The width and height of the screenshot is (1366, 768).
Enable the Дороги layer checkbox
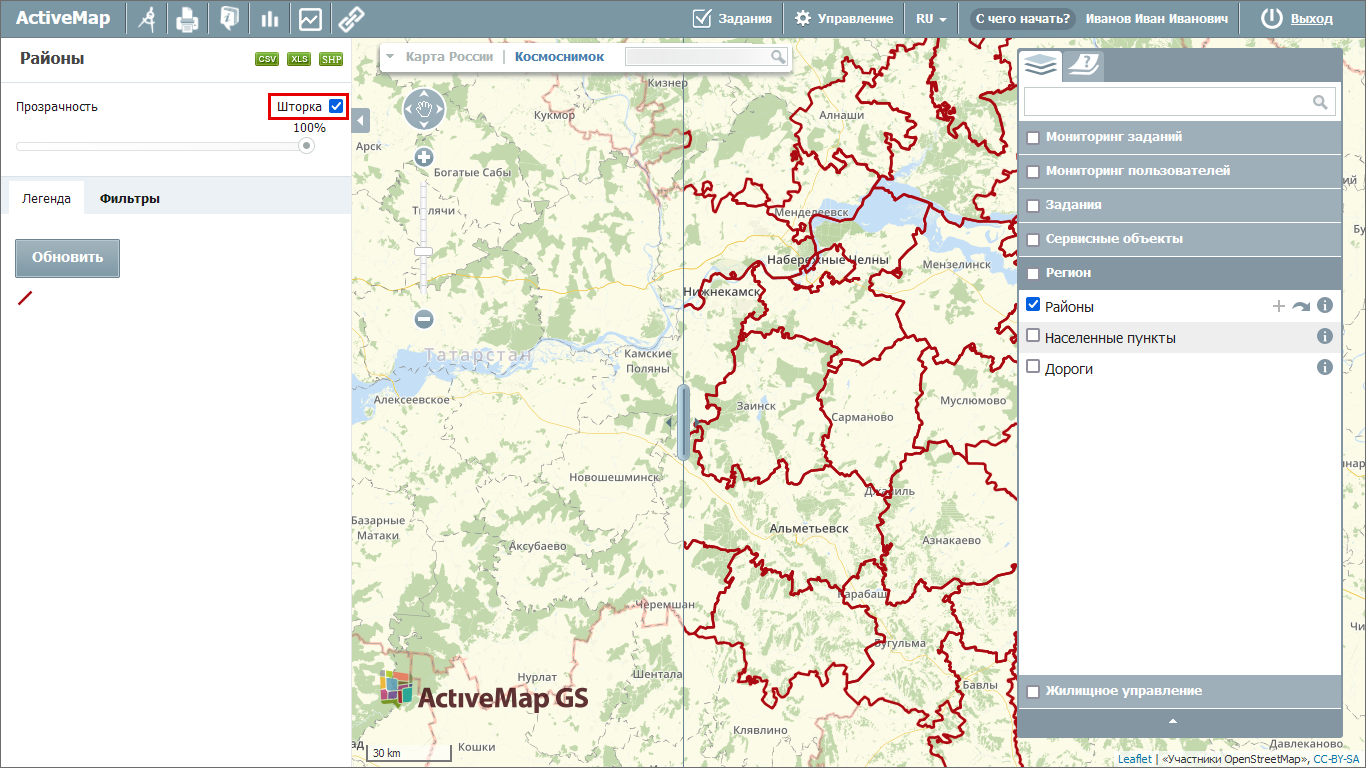[x=1034, y=367]
